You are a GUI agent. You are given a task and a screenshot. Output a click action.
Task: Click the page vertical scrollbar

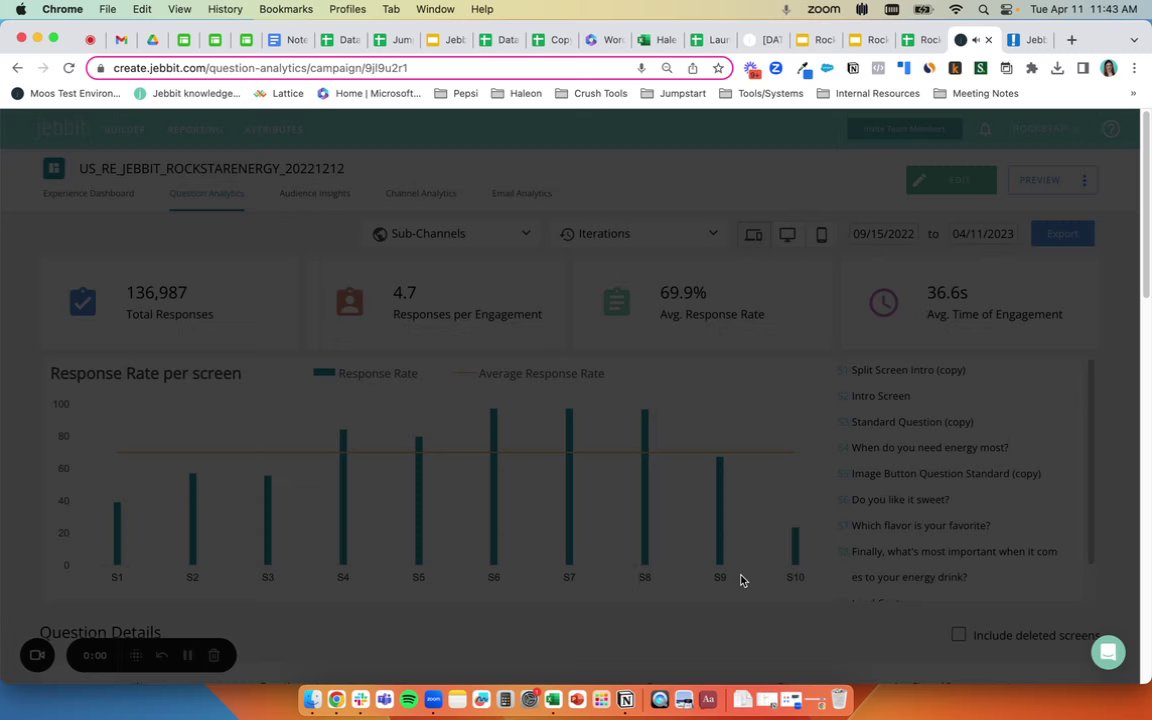coord(1146,206)
